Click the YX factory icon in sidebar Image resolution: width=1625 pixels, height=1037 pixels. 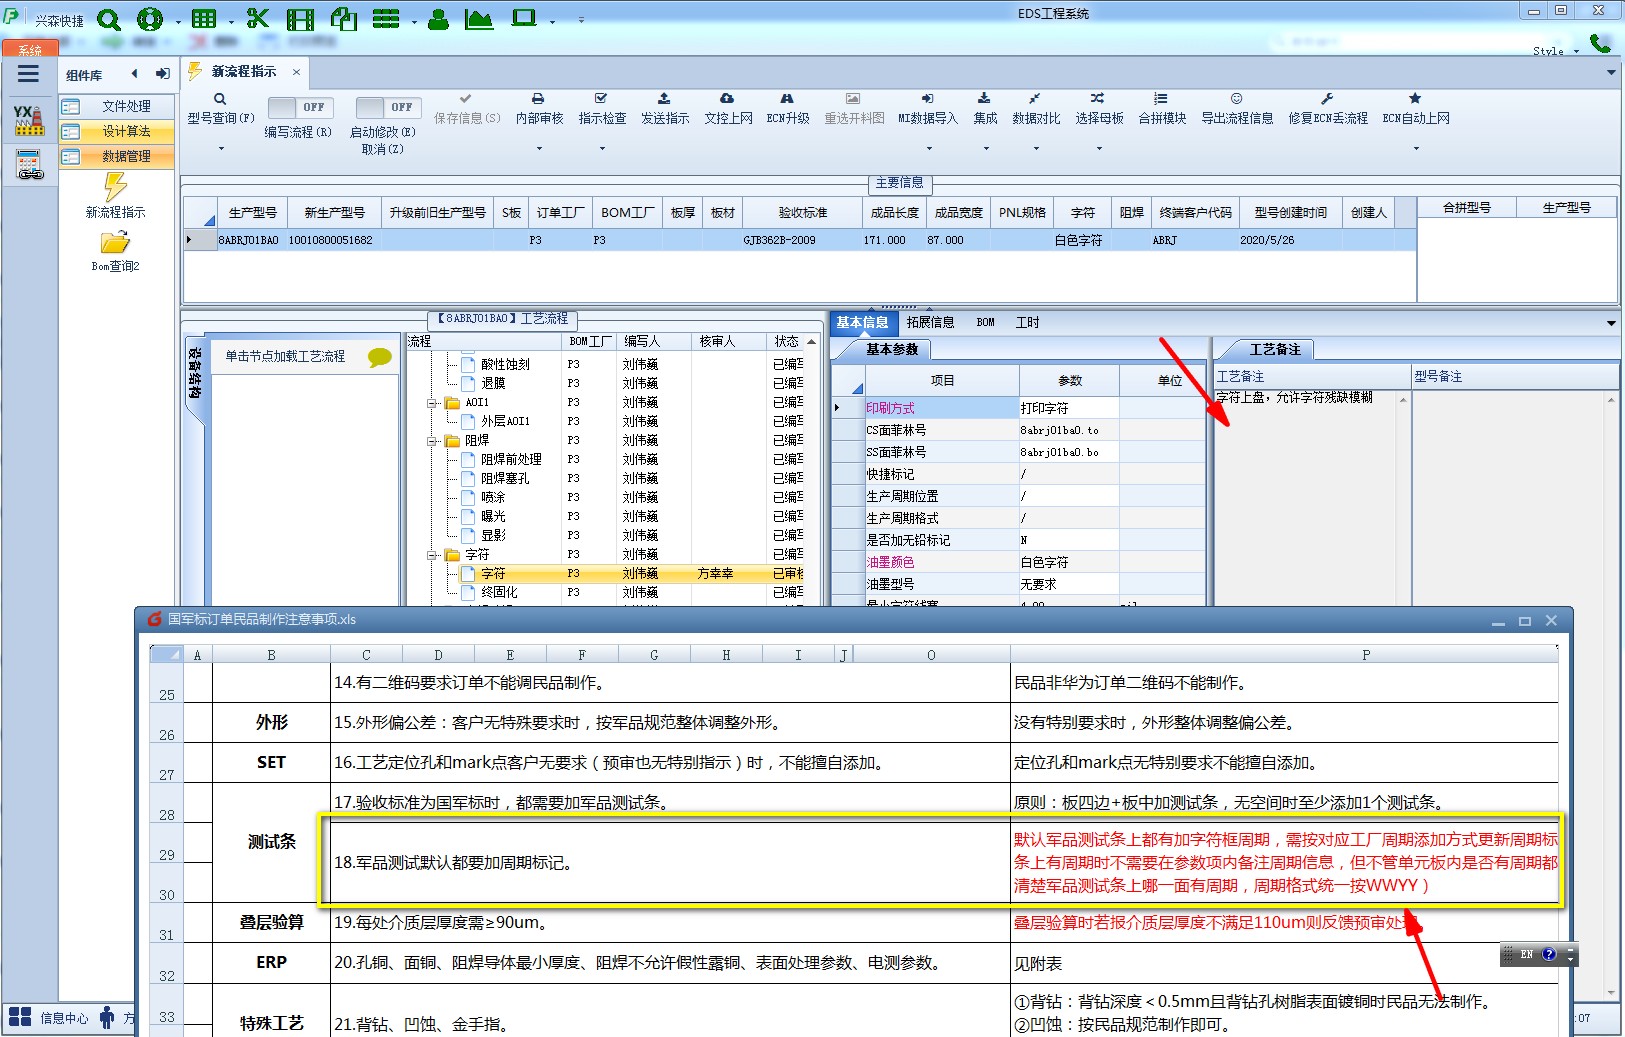(x=29, y=120)
